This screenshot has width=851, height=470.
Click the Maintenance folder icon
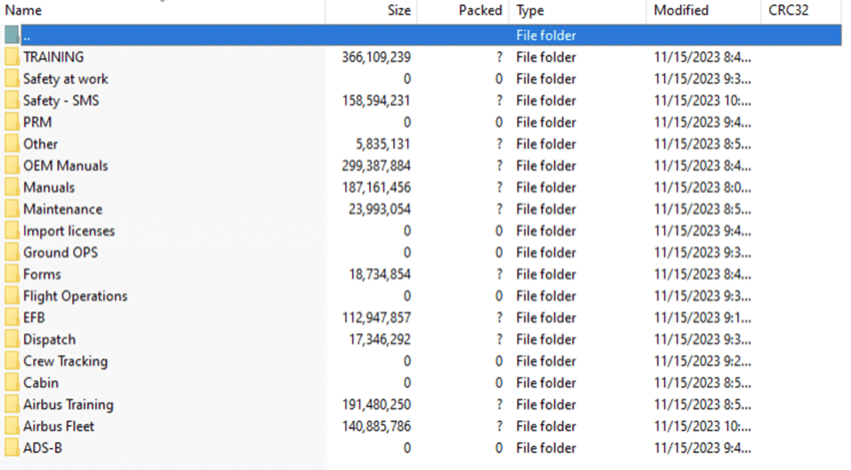[x=12, y=209]
